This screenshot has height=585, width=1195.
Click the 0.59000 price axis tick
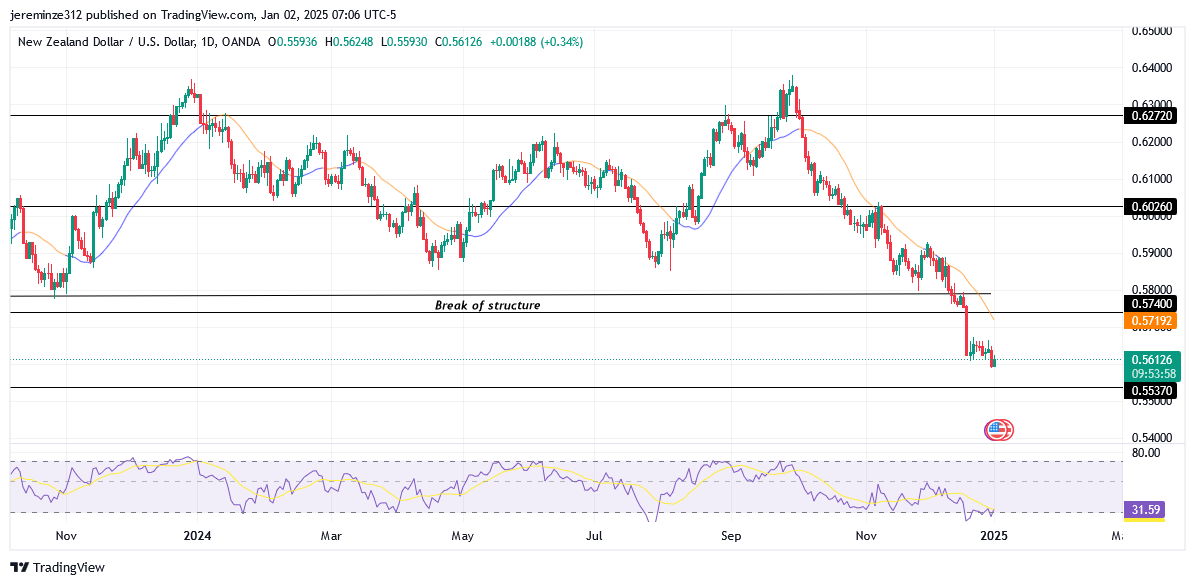click(x=1150, y=253)
